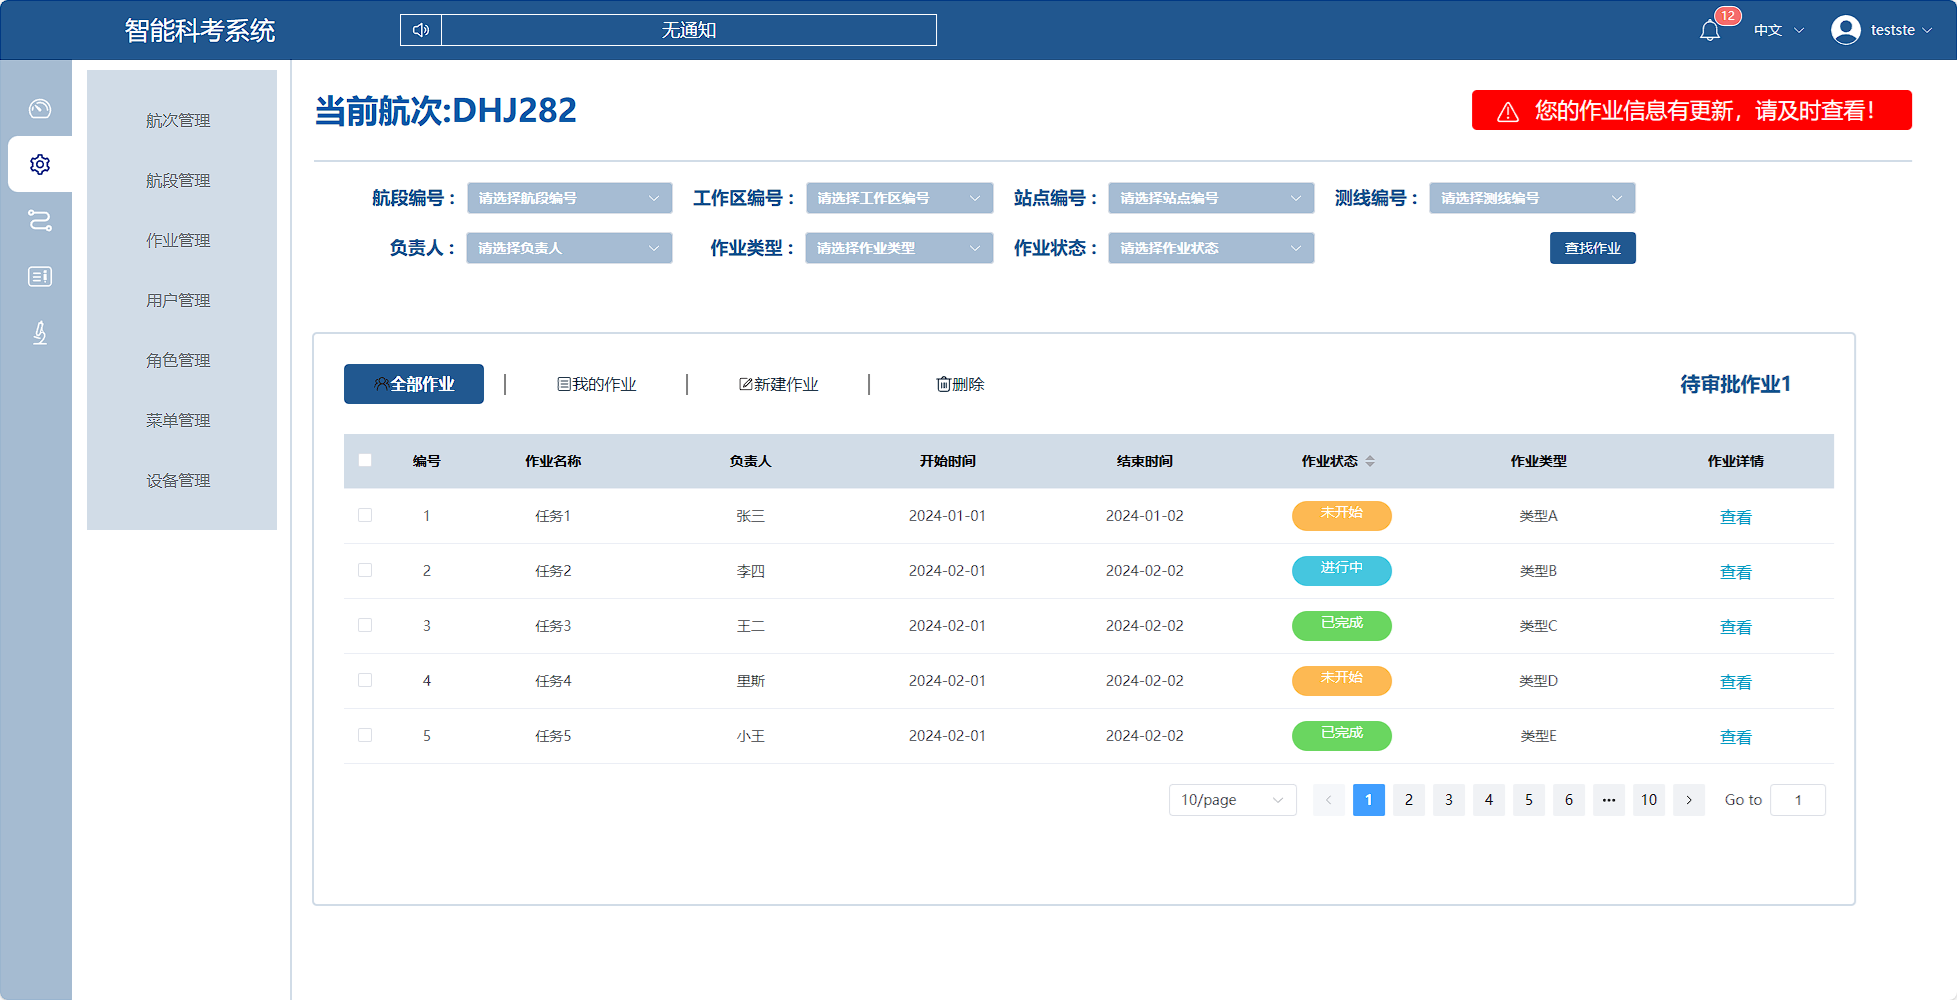Open the dashboard gauge icon in sidebar
The height and width of the screenshot is (1000, 1957).
40,108
